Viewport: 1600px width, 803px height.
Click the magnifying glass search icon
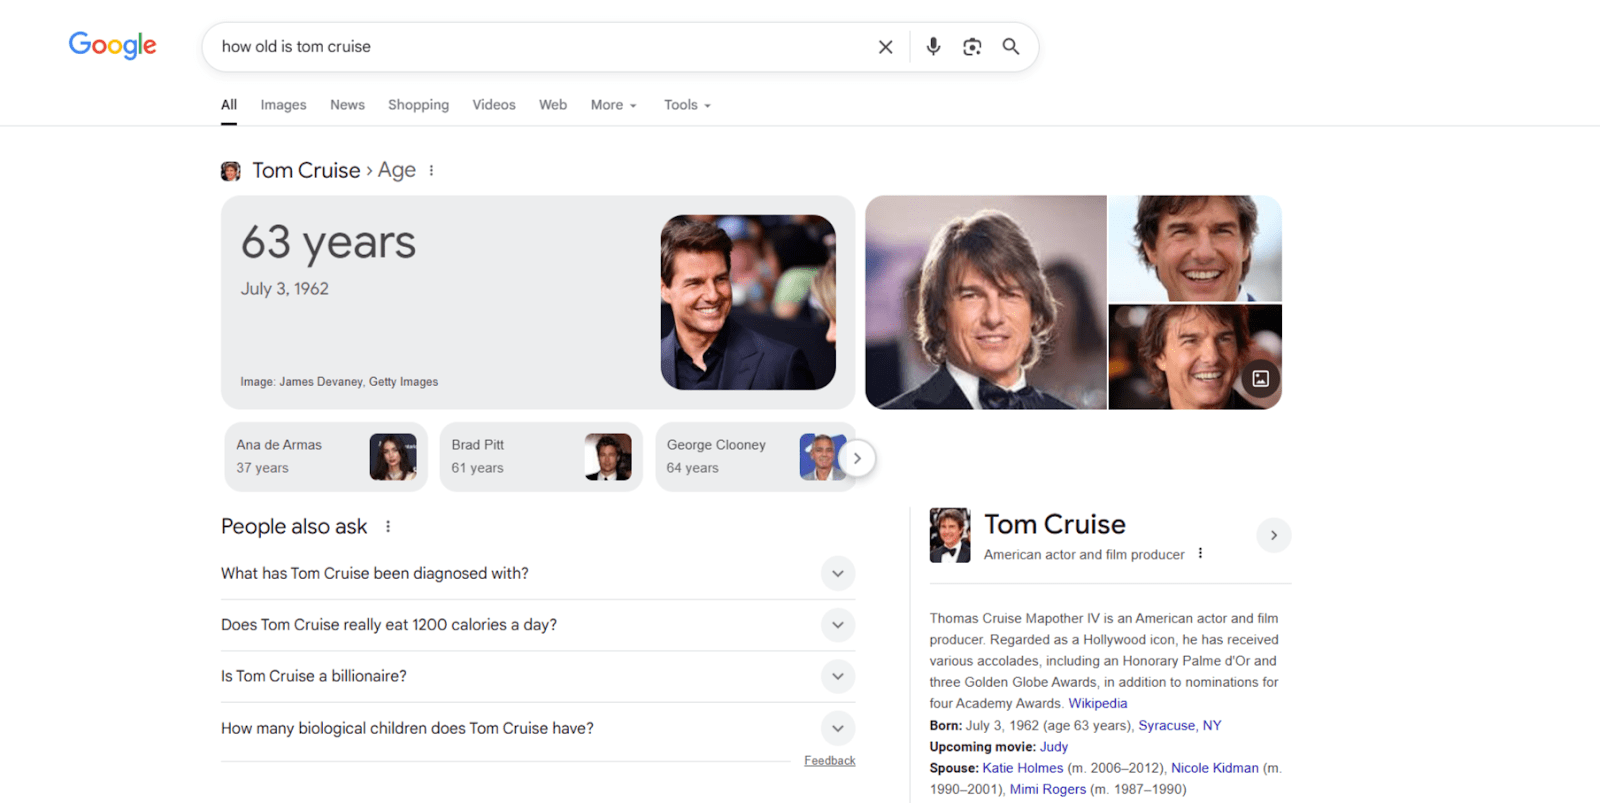pyautogui.click(x=1011, y=47)
